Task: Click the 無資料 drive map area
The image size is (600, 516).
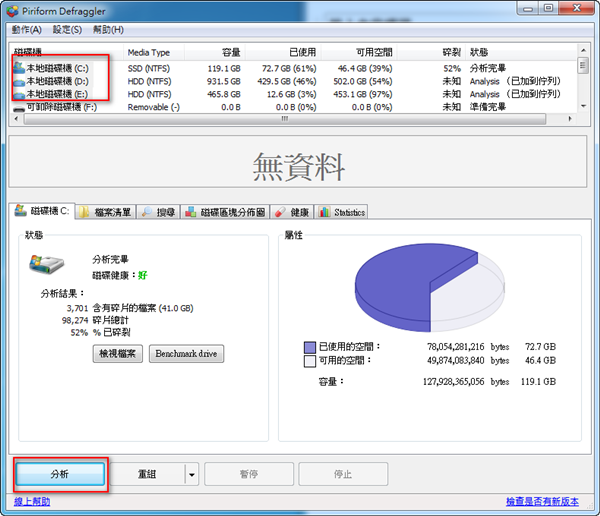Action: pyautogui.click(x=298, y=162)
